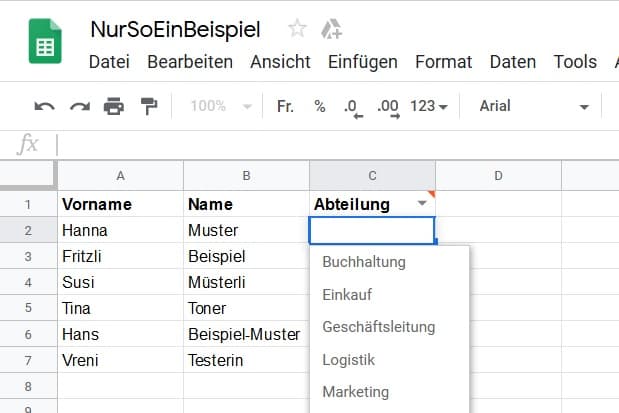
Task: Choose Buchhaltung from the dropdown list
Action: (x=364, y=262)
